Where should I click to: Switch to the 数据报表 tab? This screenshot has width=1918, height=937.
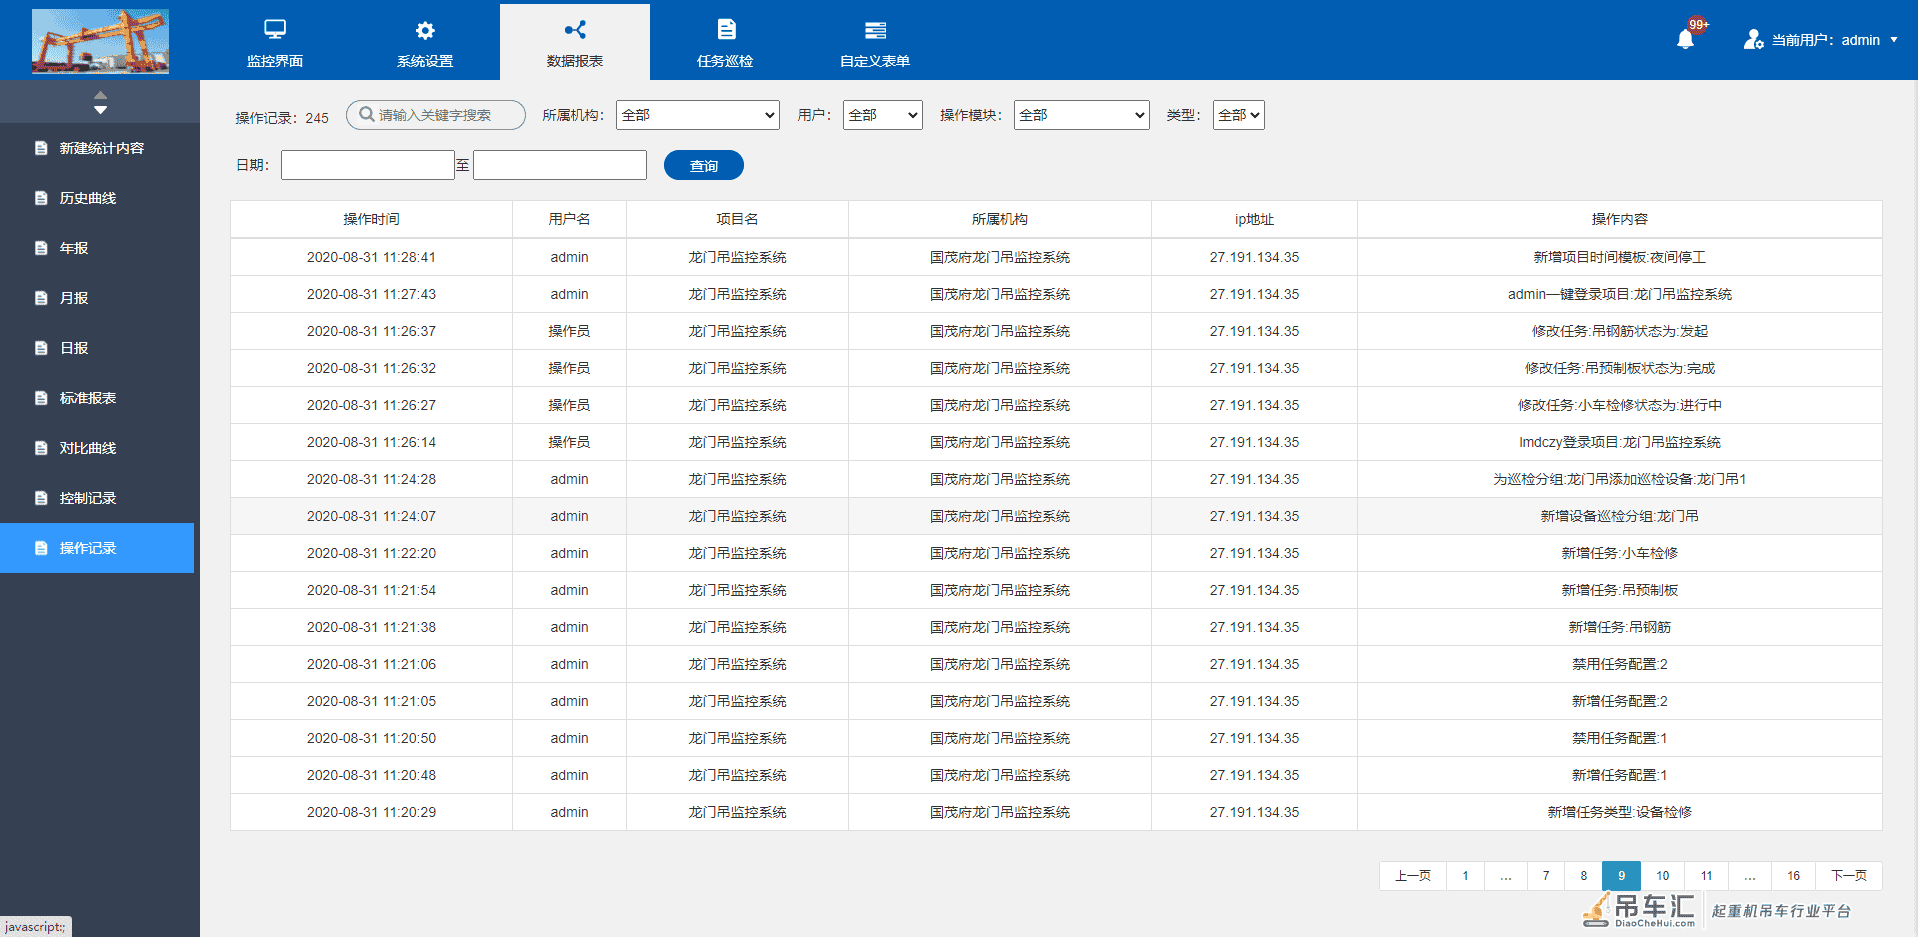(x=575, y=42)
